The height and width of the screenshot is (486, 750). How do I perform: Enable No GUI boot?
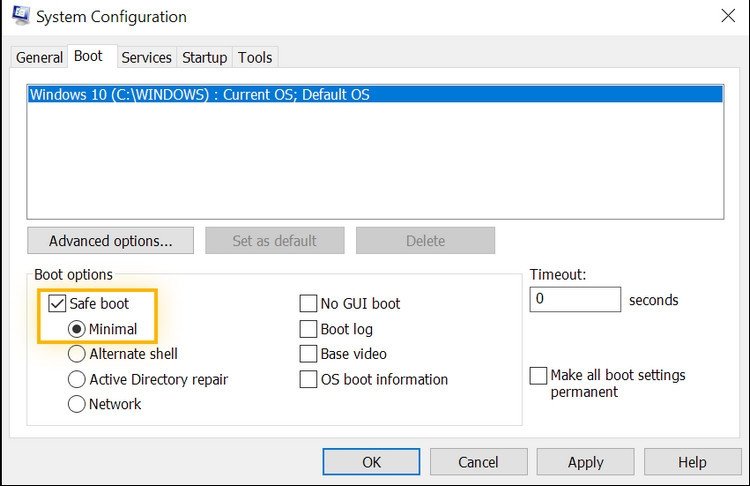[x=309, y=304]
